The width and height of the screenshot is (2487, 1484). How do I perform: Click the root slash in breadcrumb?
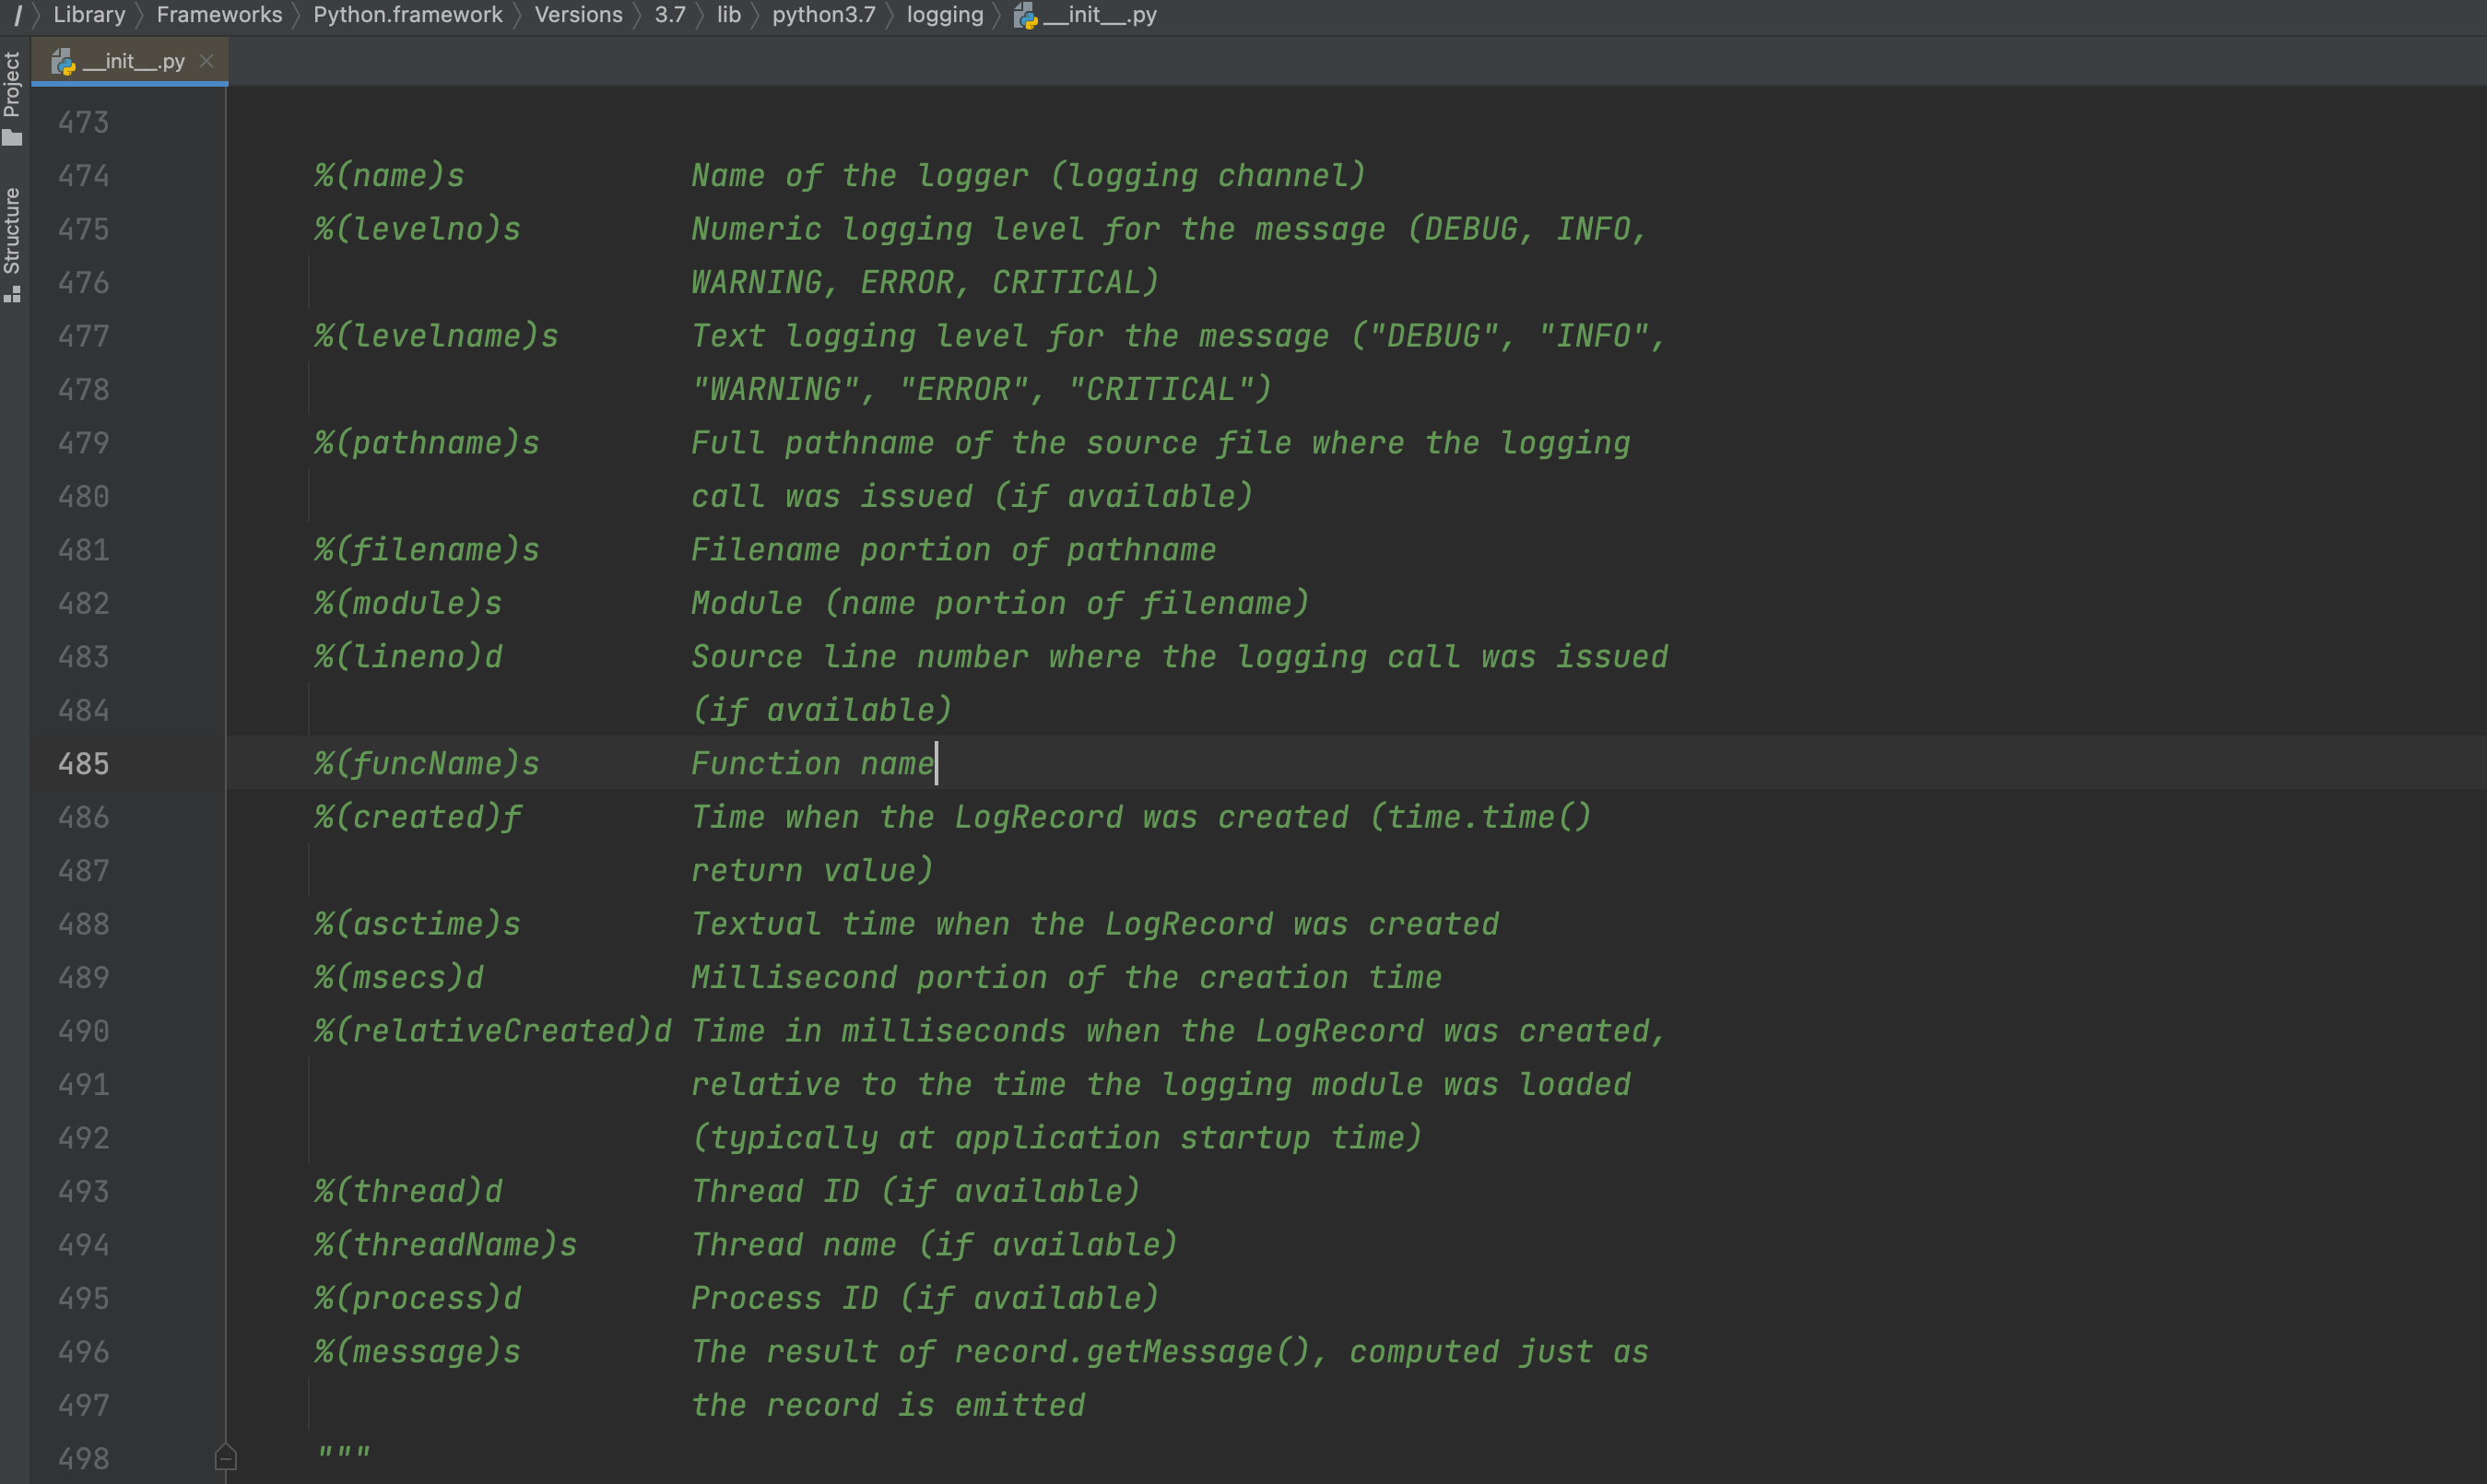click(17, 15)
